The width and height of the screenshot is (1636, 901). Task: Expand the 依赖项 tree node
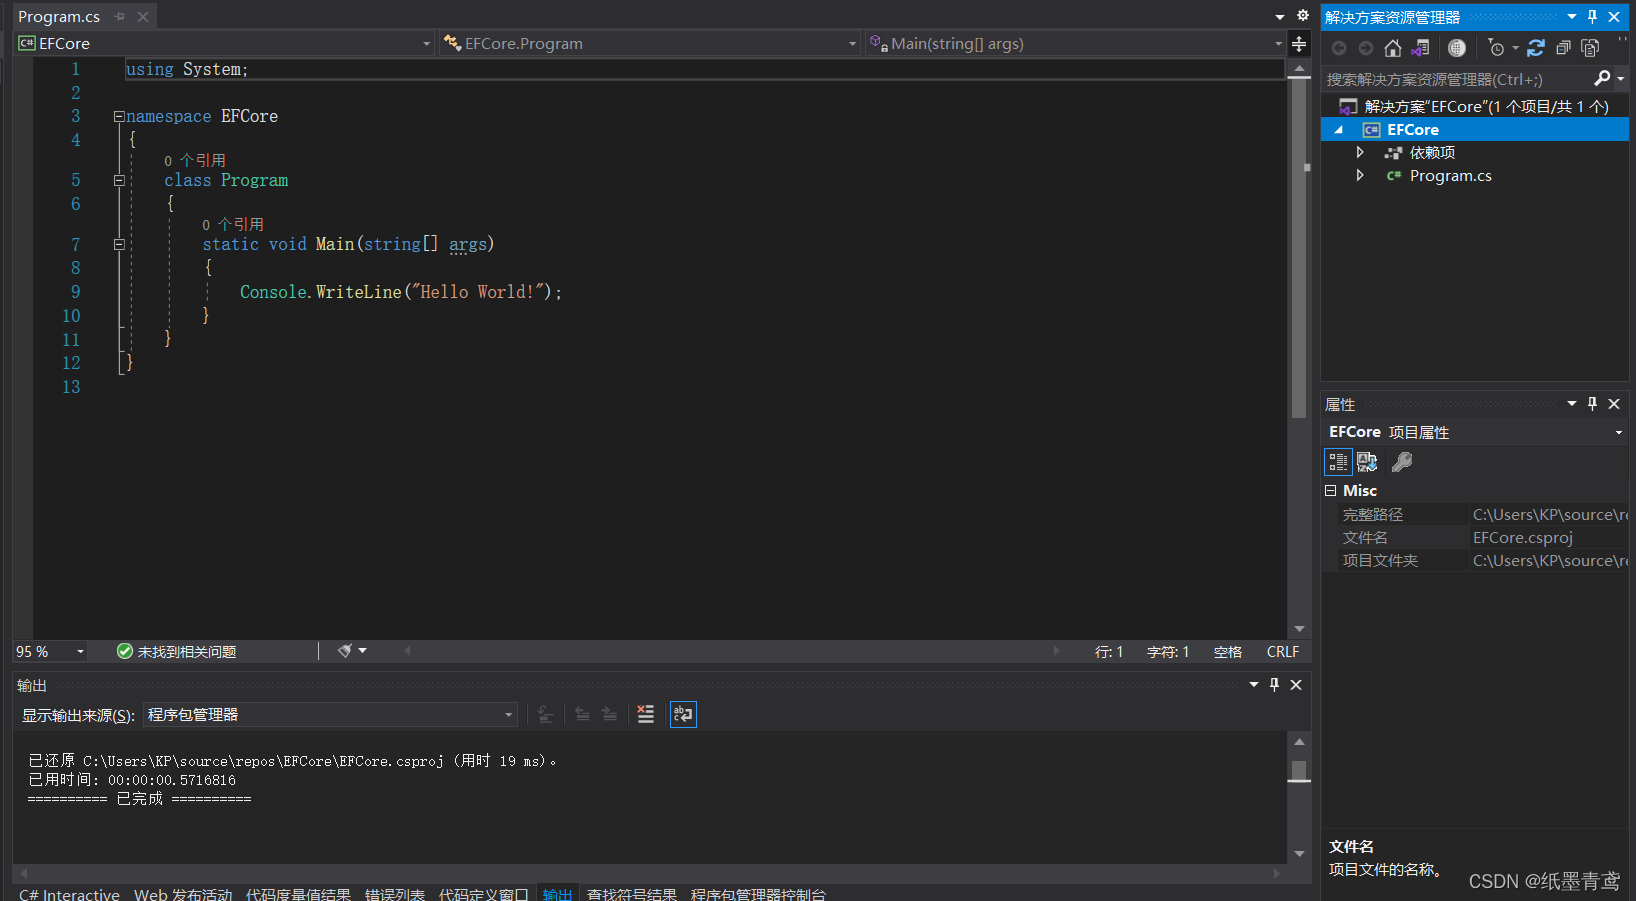click(x=1360, y=152)
